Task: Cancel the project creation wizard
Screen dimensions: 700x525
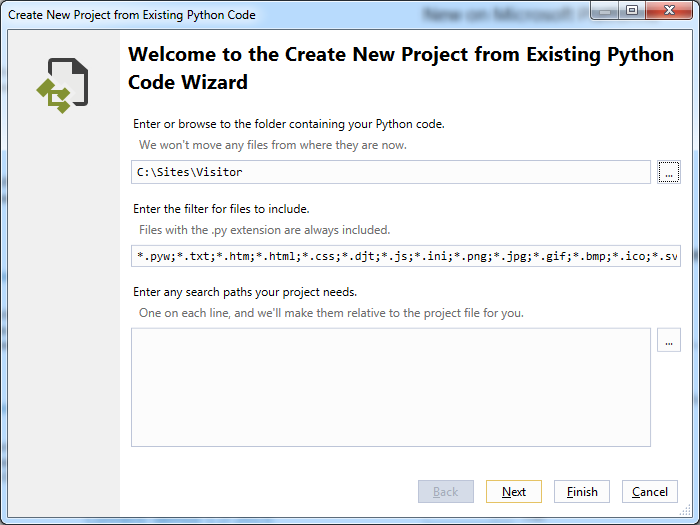Action: pyautogui.click(x=650, y=492)
